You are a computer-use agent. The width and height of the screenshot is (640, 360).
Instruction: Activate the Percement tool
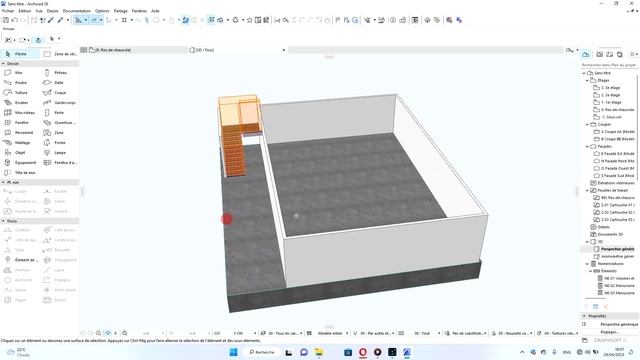tap(20, 133)
